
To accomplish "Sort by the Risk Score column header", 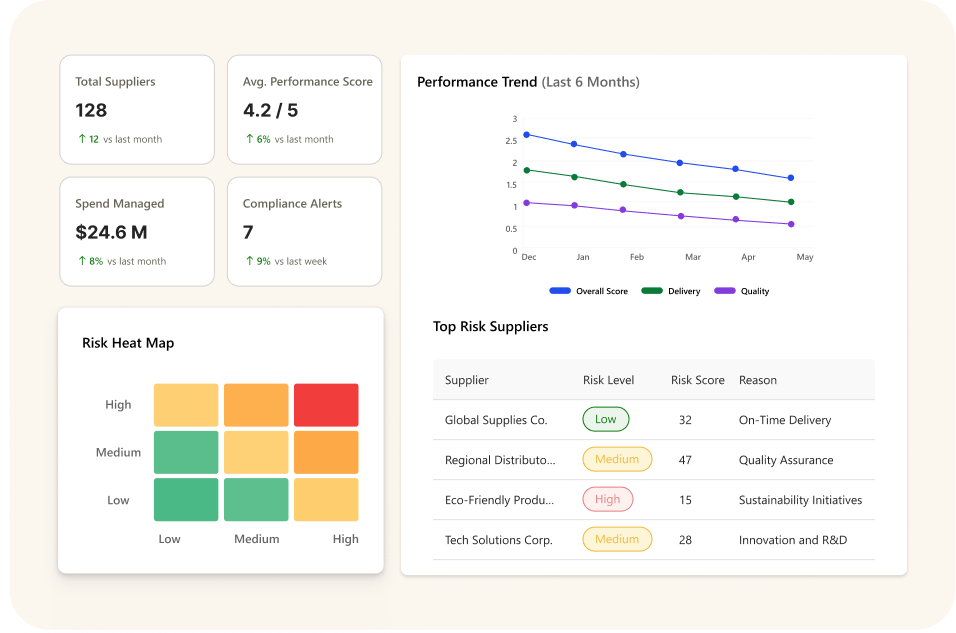I will [697, 380].
